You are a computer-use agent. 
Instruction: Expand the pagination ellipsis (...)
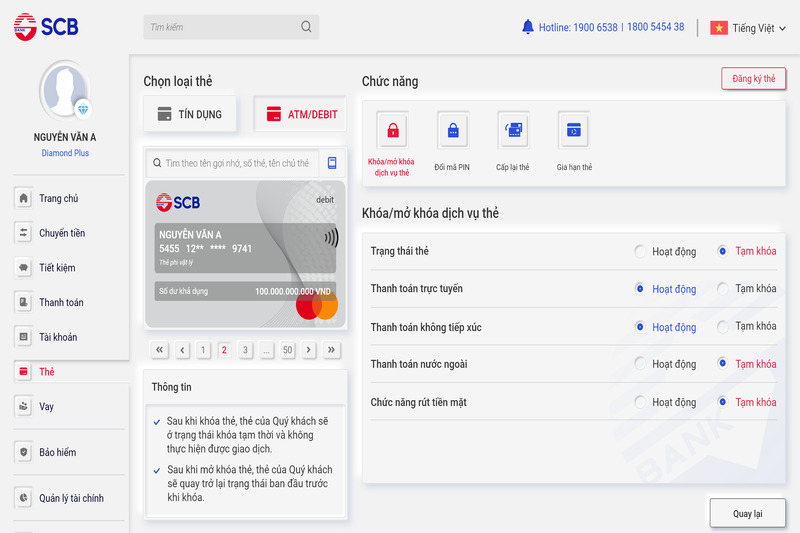click(266, 350)
